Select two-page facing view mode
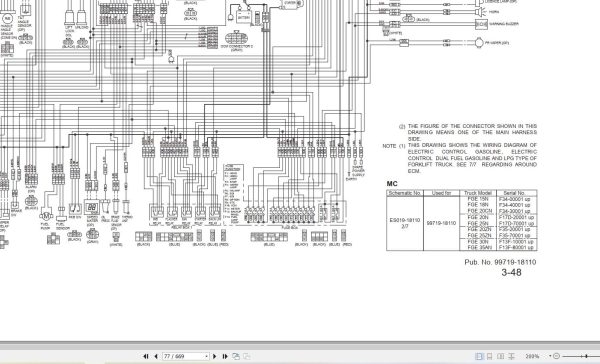The height and width of the screenshot is (364, 600). pyautogui.click(x=500, y=356)
